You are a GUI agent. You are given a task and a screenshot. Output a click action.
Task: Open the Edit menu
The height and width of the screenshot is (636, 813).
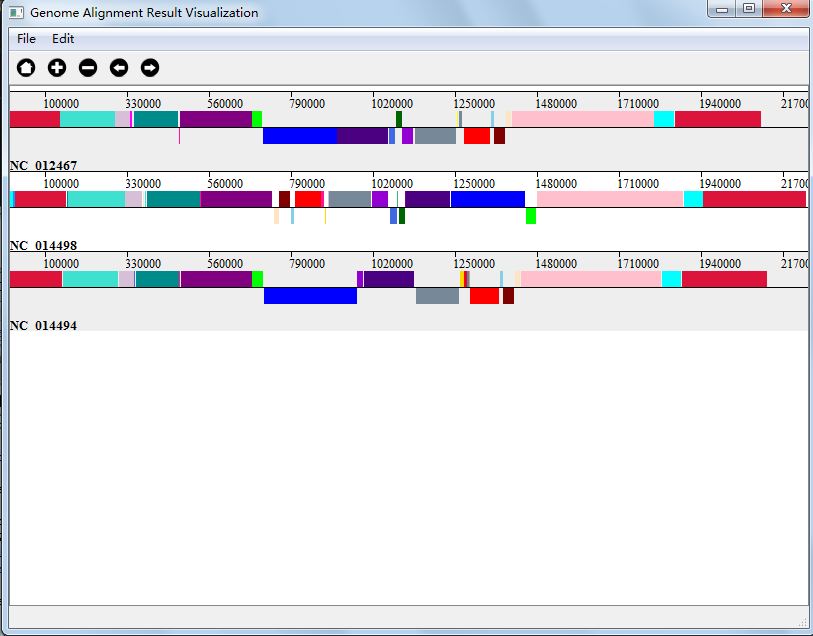point(63,39)
